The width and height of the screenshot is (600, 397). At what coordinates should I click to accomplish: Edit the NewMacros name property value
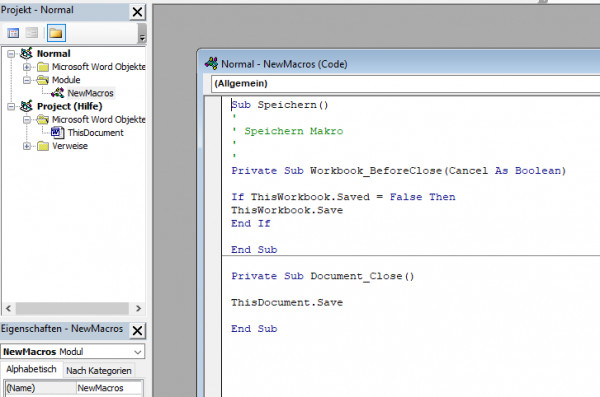(109, 388)
